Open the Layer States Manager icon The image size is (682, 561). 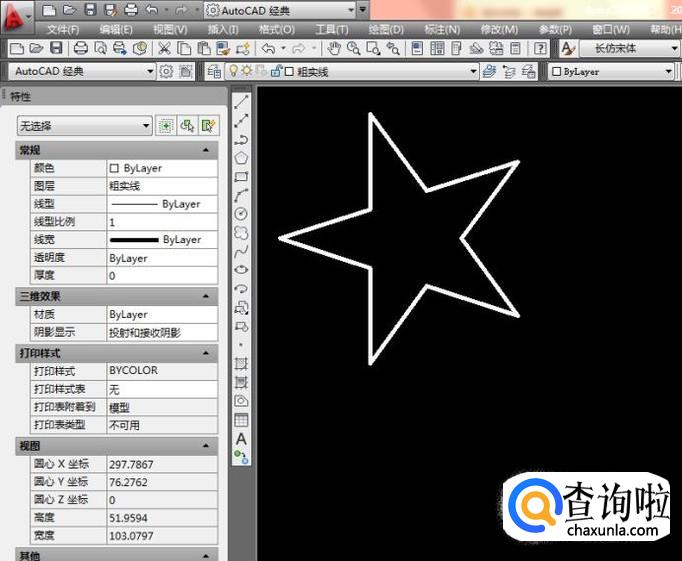(528, 71)
